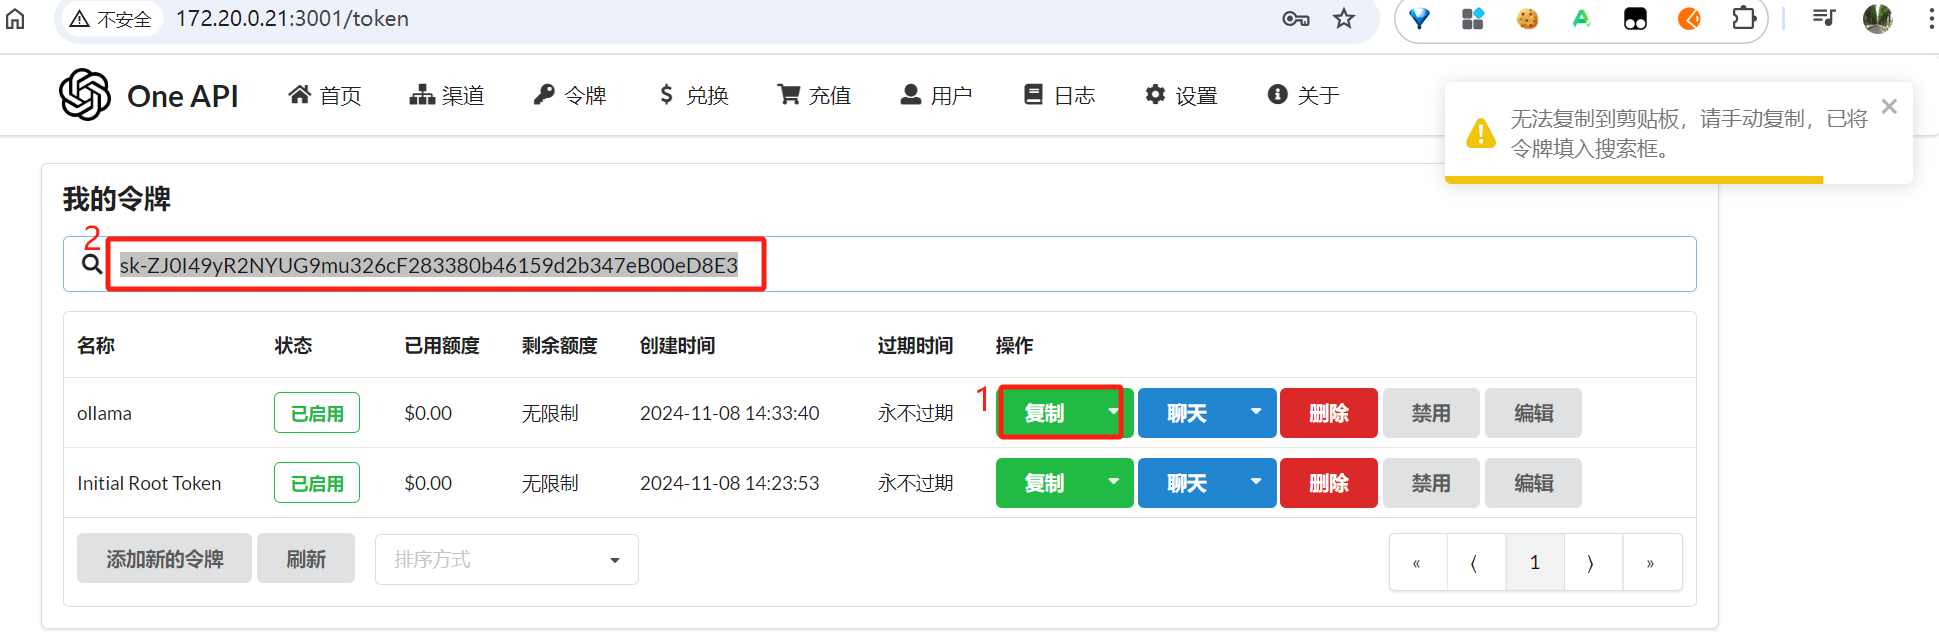Click the address bar URL 172.20.0.21:3001/token
Image resolution: width=1939 pixels, height=642 pixels.
[x=292, y=19]
